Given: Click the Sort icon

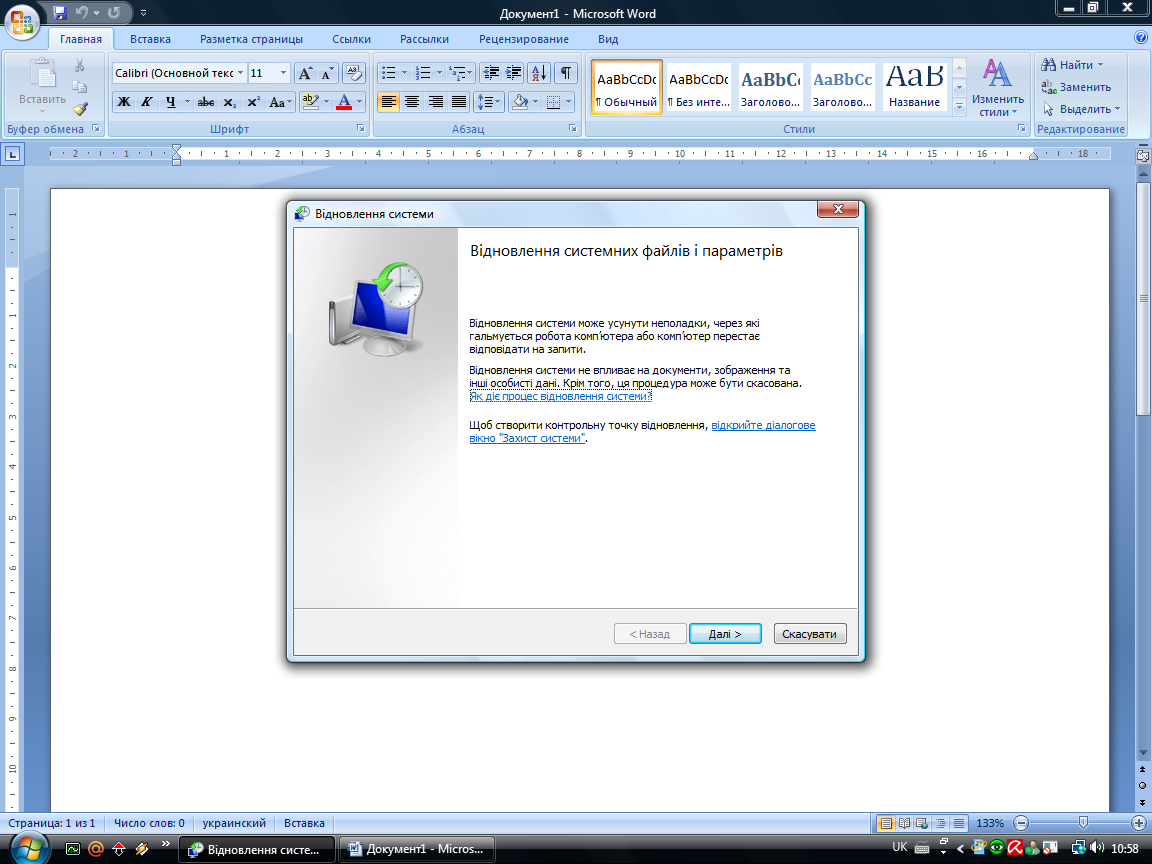Looking at the screenshot, I should tap(539, 73).
